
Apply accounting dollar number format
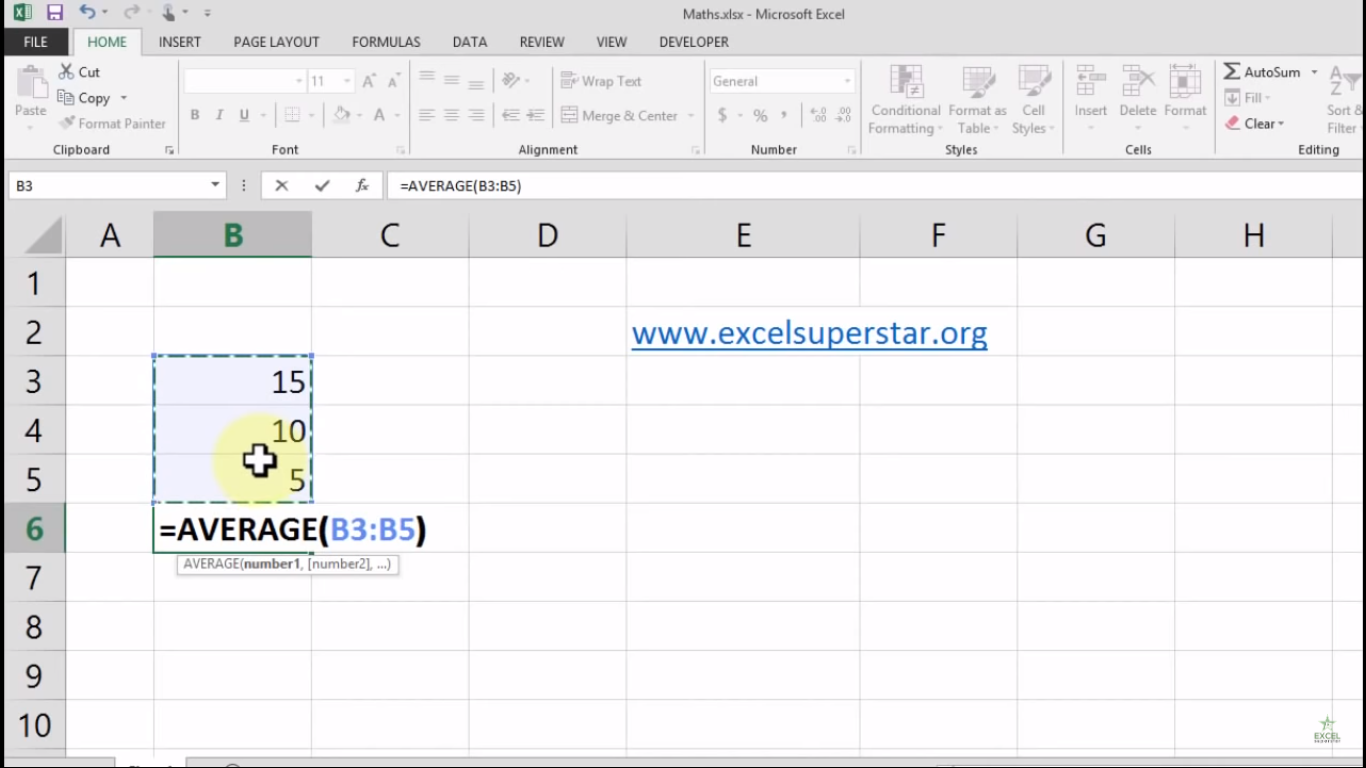tap(722, 116)
